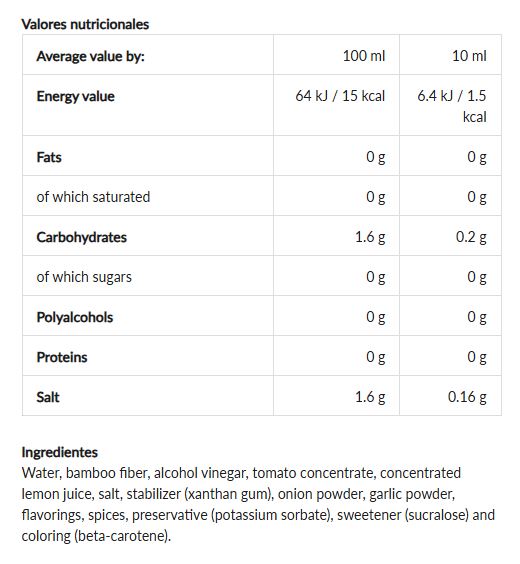Select the Carbohydrates row label
This screenshot has width=520, height=564.
coord(82,237)
